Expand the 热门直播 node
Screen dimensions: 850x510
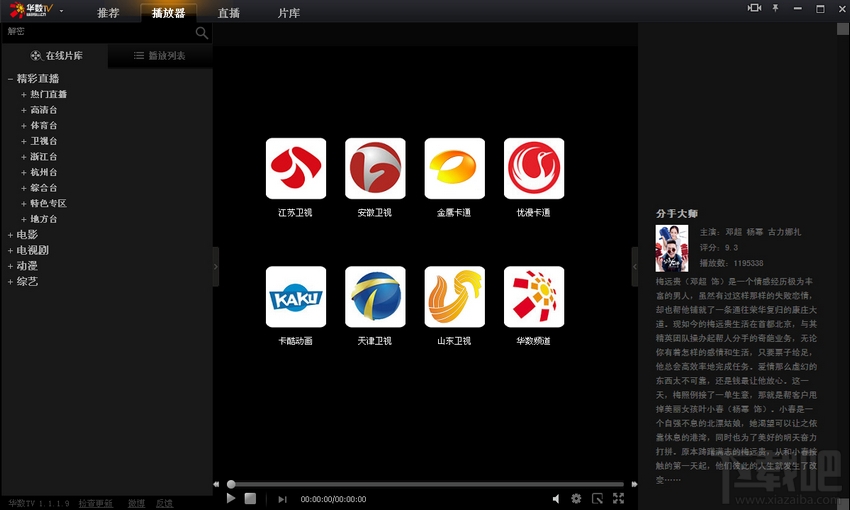(x=24, y=95)
